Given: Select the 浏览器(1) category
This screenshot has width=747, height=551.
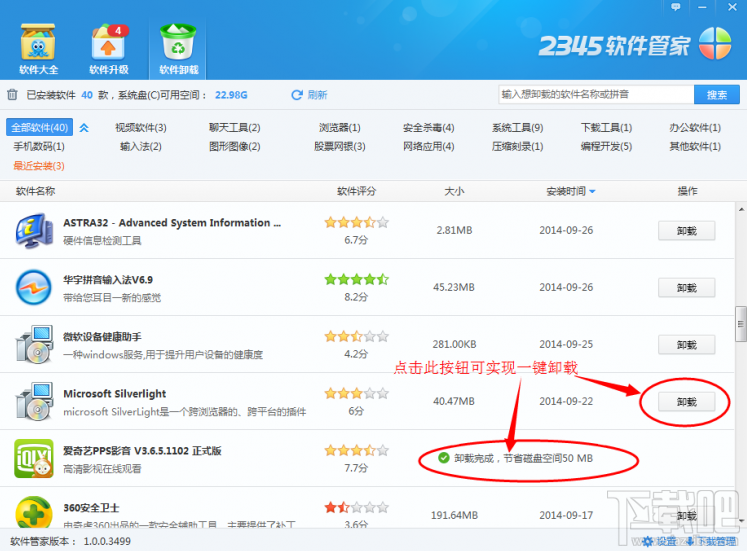Looking at the screenshot, I should pyautogui.click(x=340, y=128).
